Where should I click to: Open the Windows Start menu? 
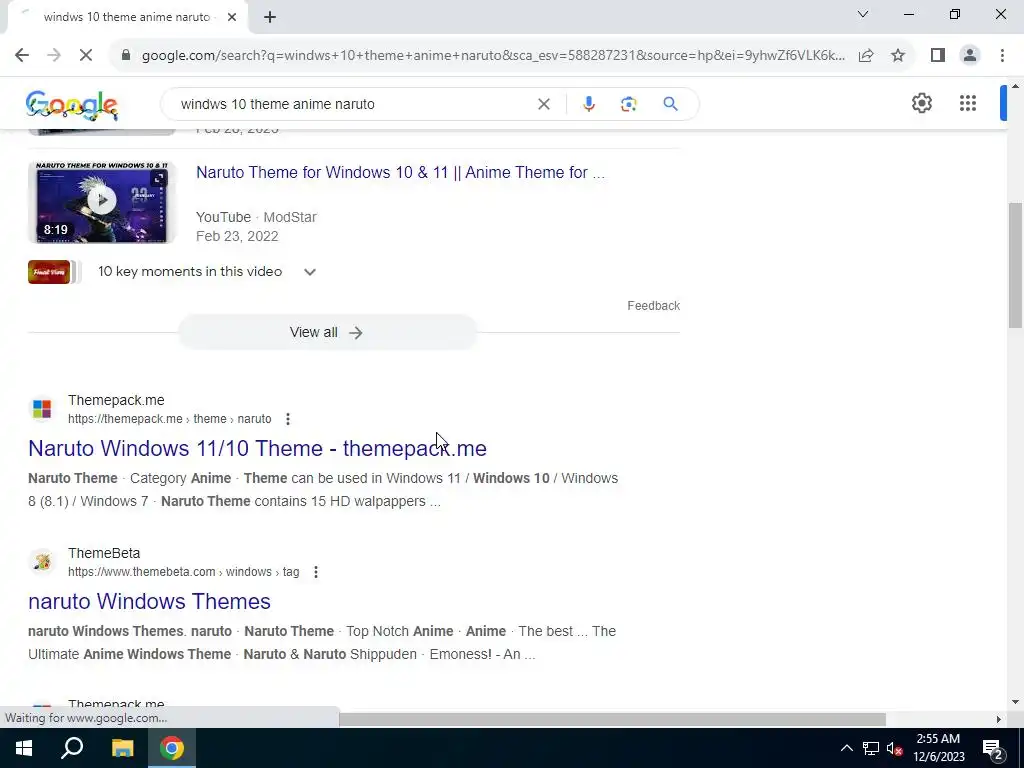(24, 748)
